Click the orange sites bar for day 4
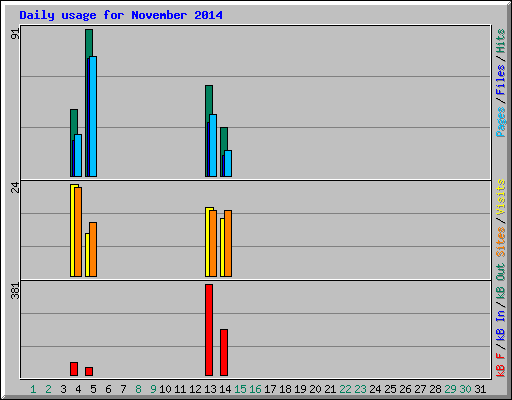Viewport: 512px width, 400px height. coord(78,232)
